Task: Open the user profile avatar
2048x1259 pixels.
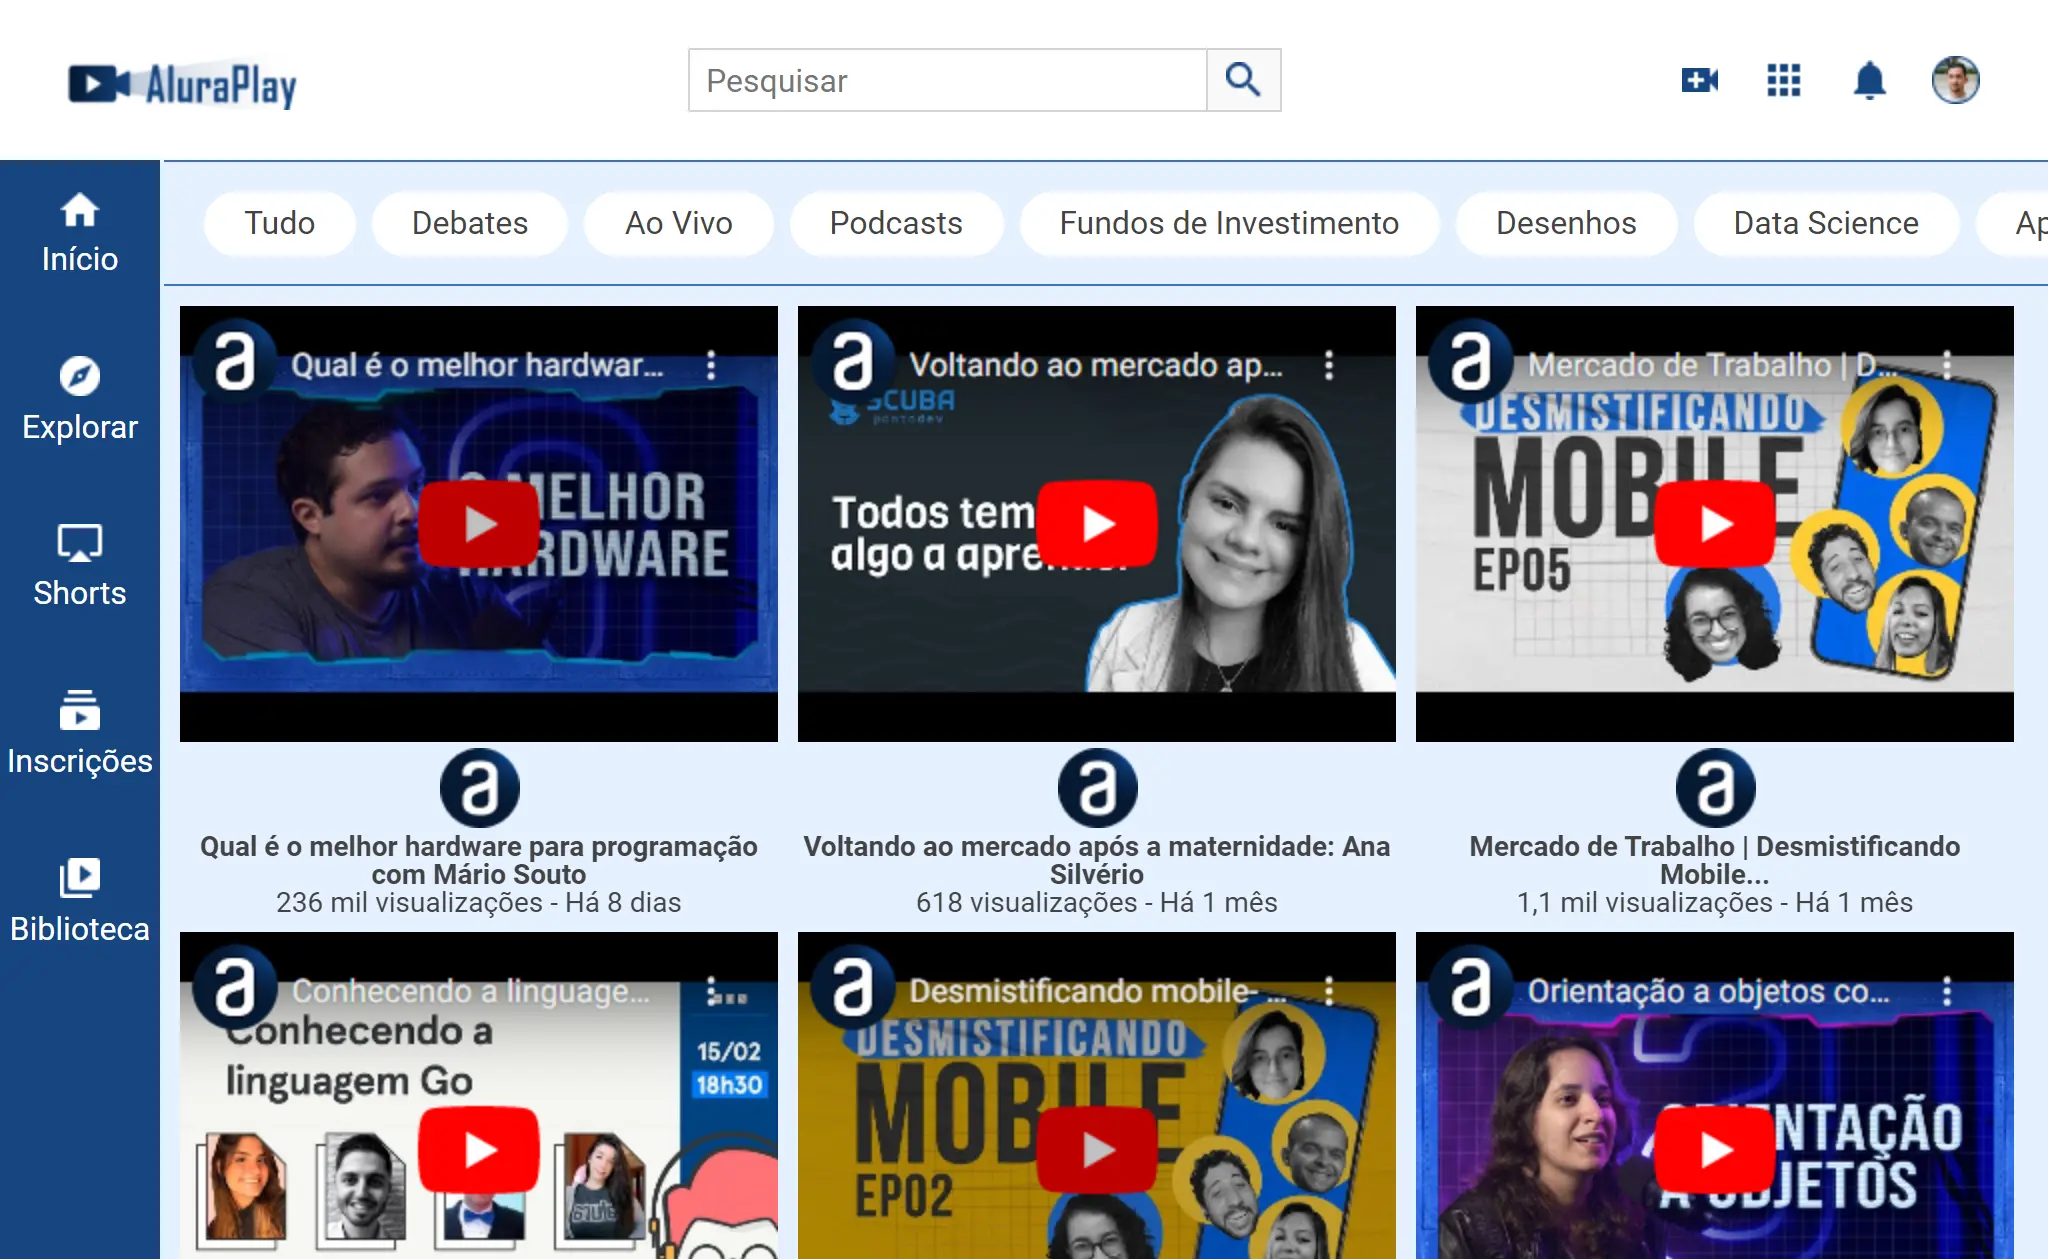Action: tap(1955, 79)
